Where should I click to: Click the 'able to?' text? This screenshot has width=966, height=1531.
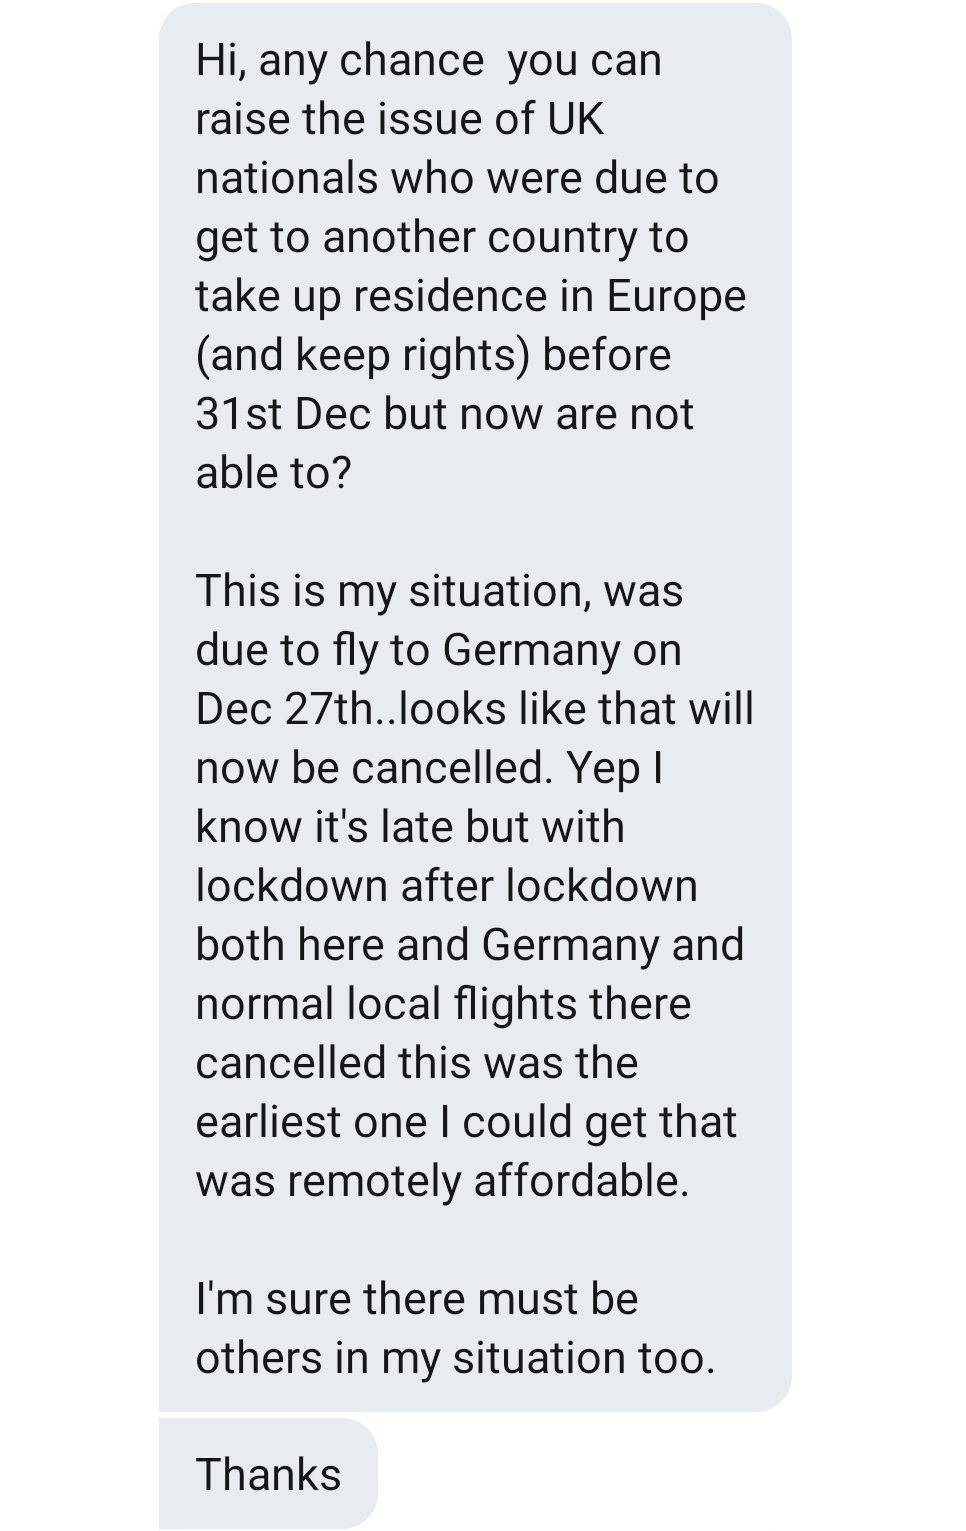tap(274, 473)
